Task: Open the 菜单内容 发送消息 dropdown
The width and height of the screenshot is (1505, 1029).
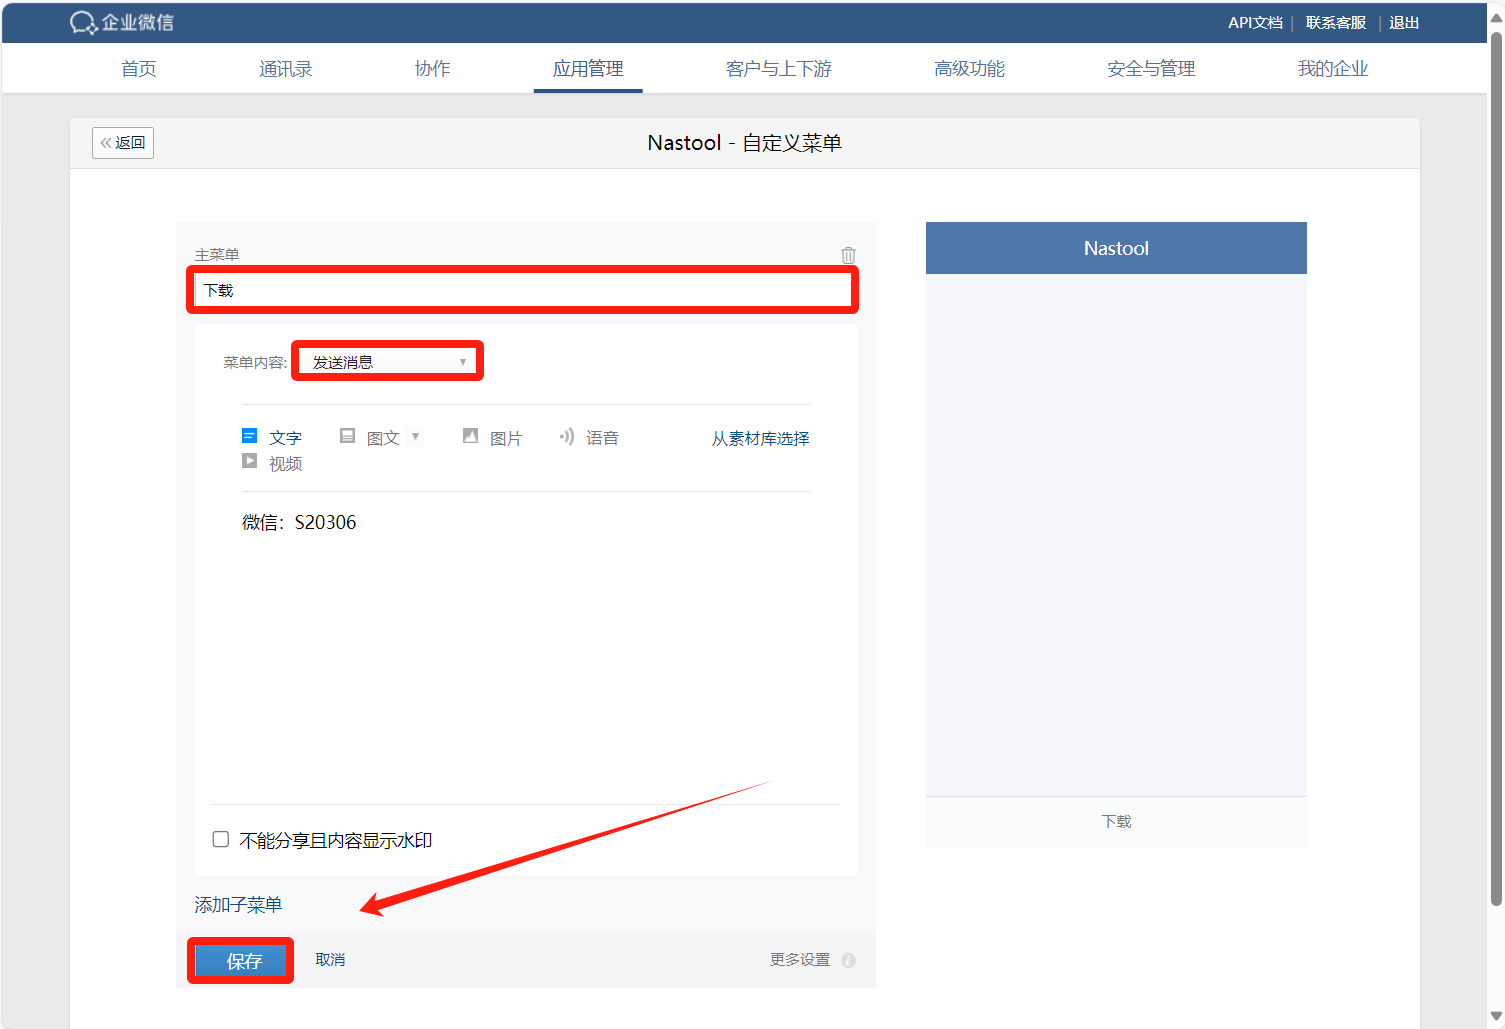Action: tap(388, 362)
